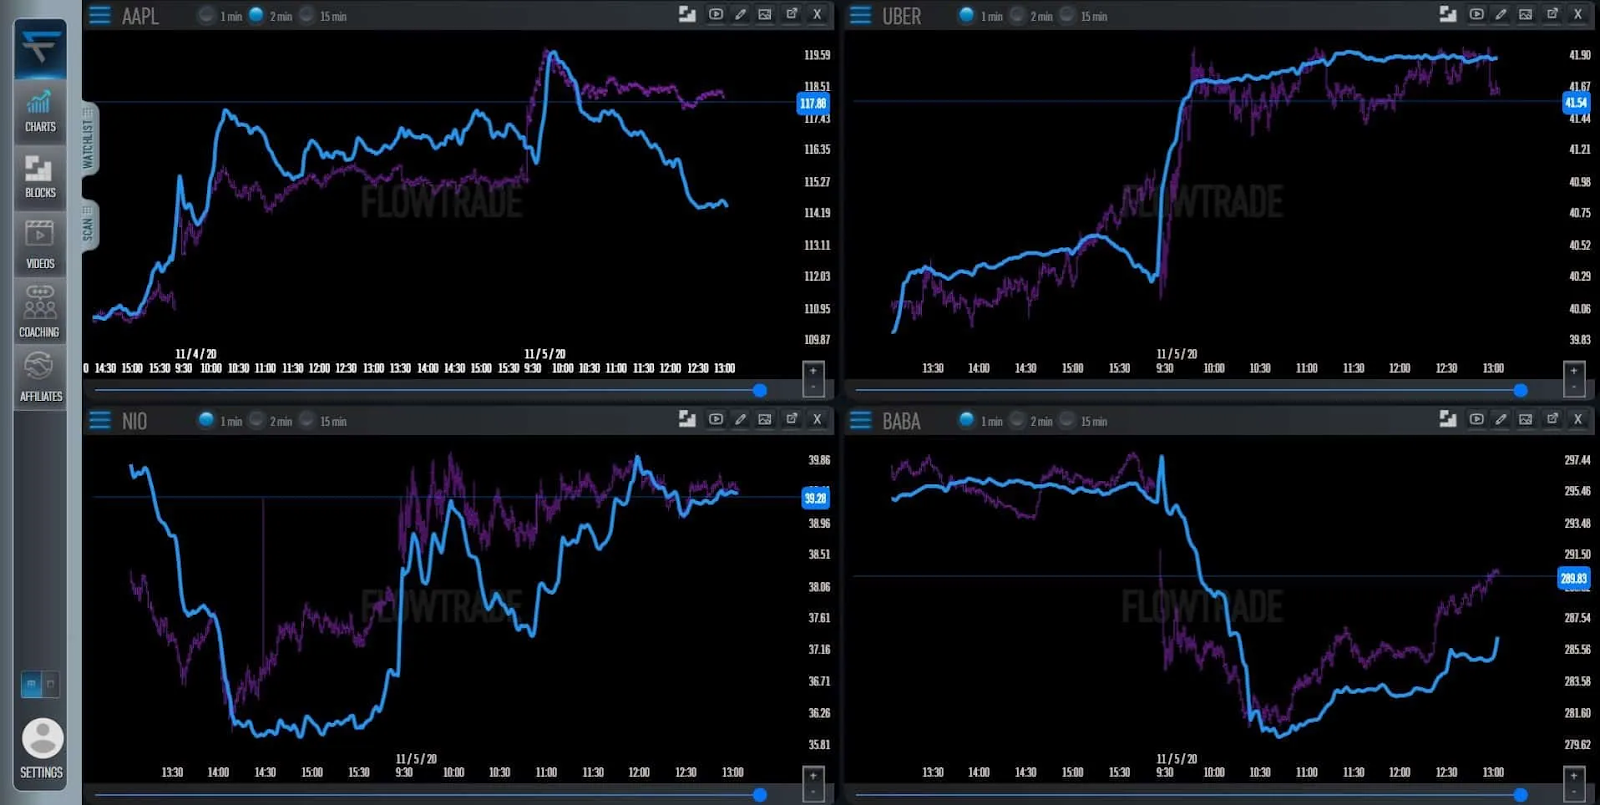Viewport: 1600px width, 805px height.
Task: Click the AAPL ticker symbol label
Action: 140,16
